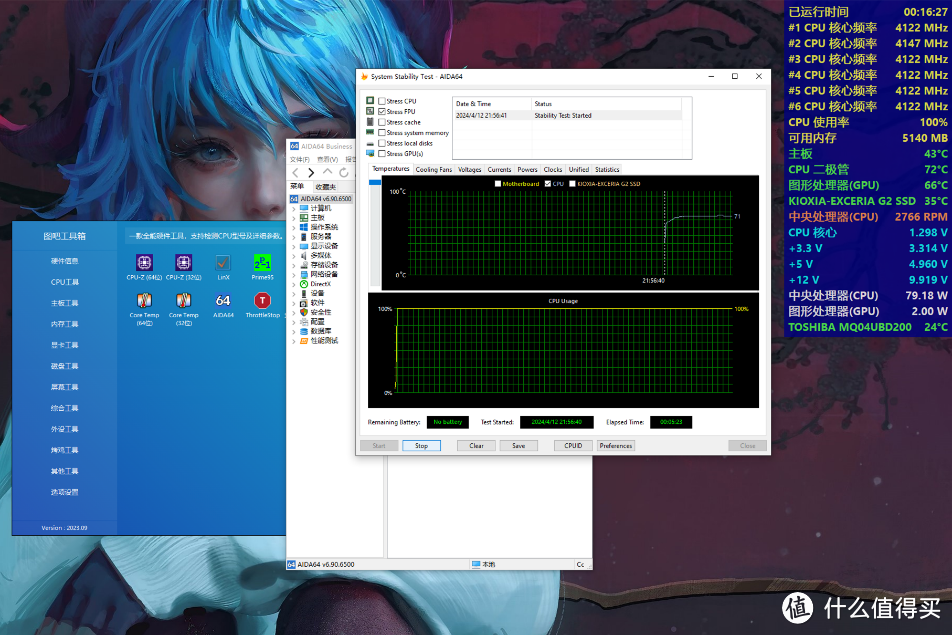
Task: Open the Currents tab
Action: pyautogui.click(x=499, y=169)
